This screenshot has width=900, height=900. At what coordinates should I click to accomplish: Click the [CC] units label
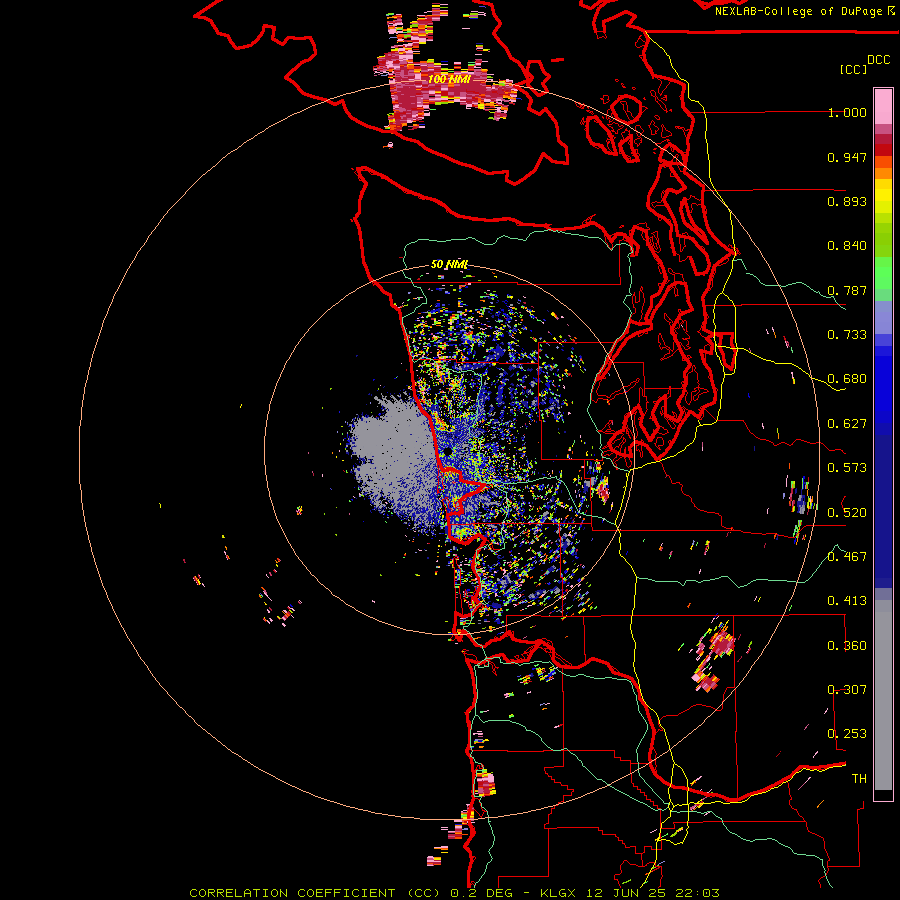853,69
